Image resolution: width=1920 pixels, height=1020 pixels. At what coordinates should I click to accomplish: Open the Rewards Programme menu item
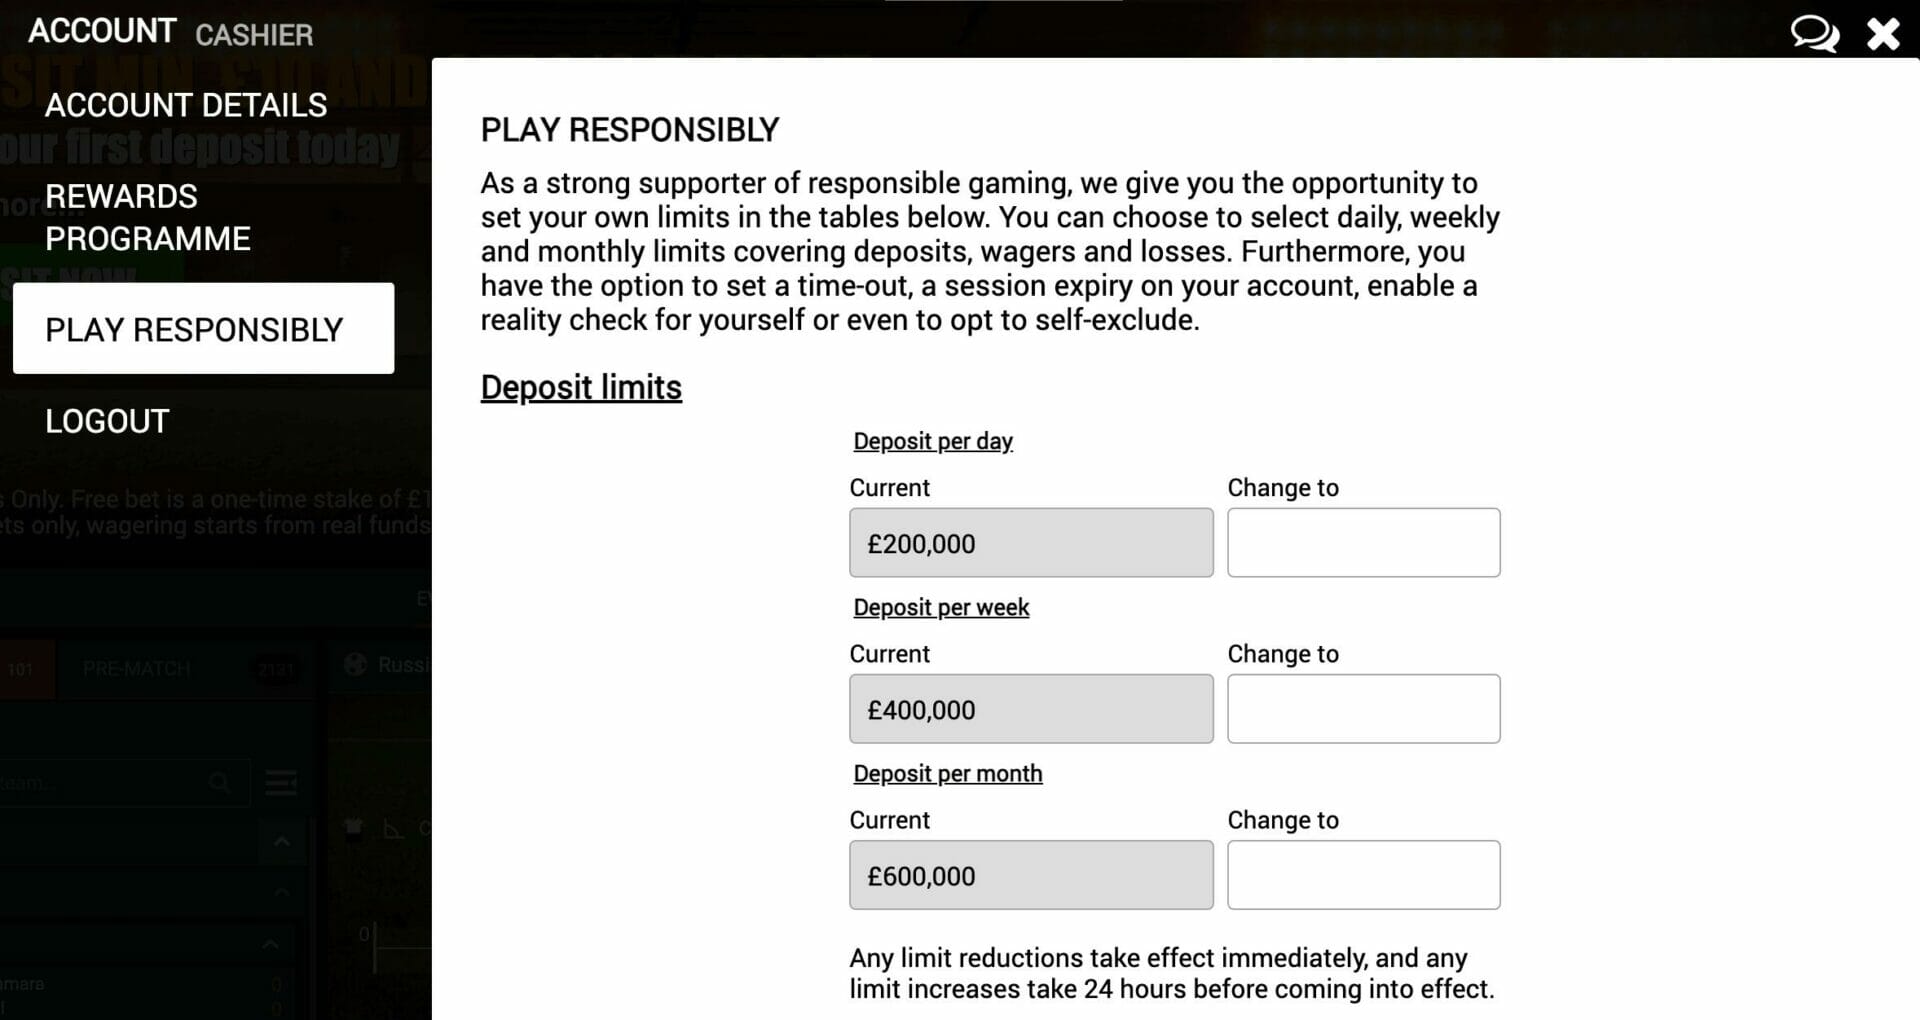pyautogui.click(x=148, y=217)
